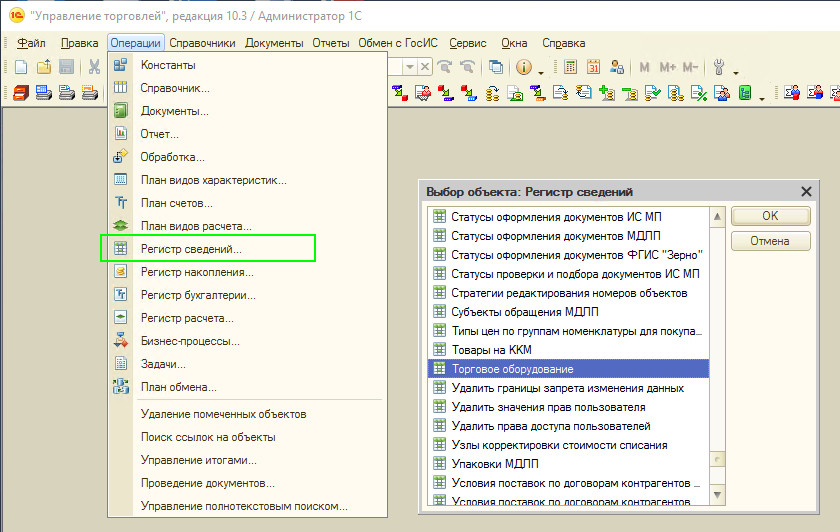
Task: Click the Open file folder icon
Action: tap(43, 67)
